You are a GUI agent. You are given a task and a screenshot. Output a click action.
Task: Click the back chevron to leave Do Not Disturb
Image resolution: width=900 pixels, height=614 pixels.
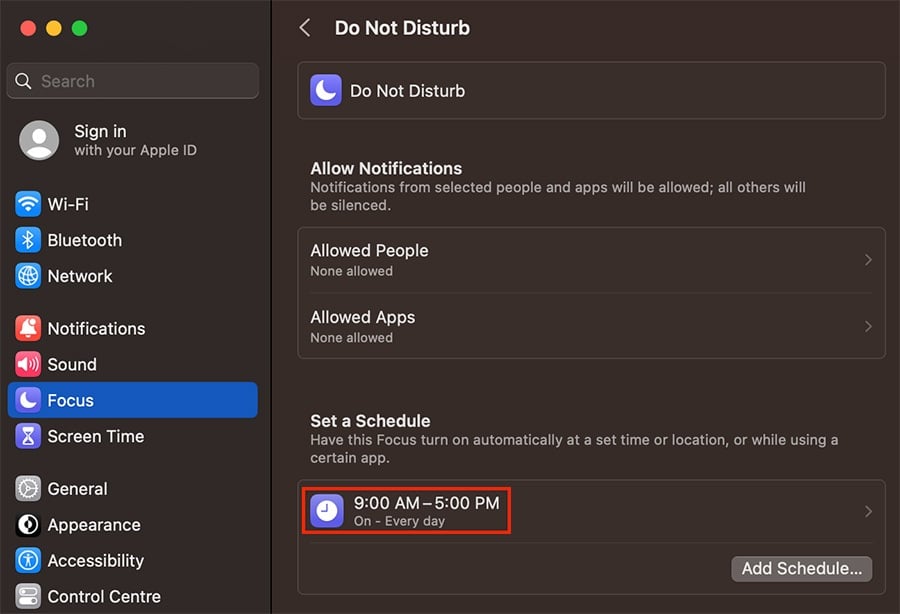click(305, 28)
